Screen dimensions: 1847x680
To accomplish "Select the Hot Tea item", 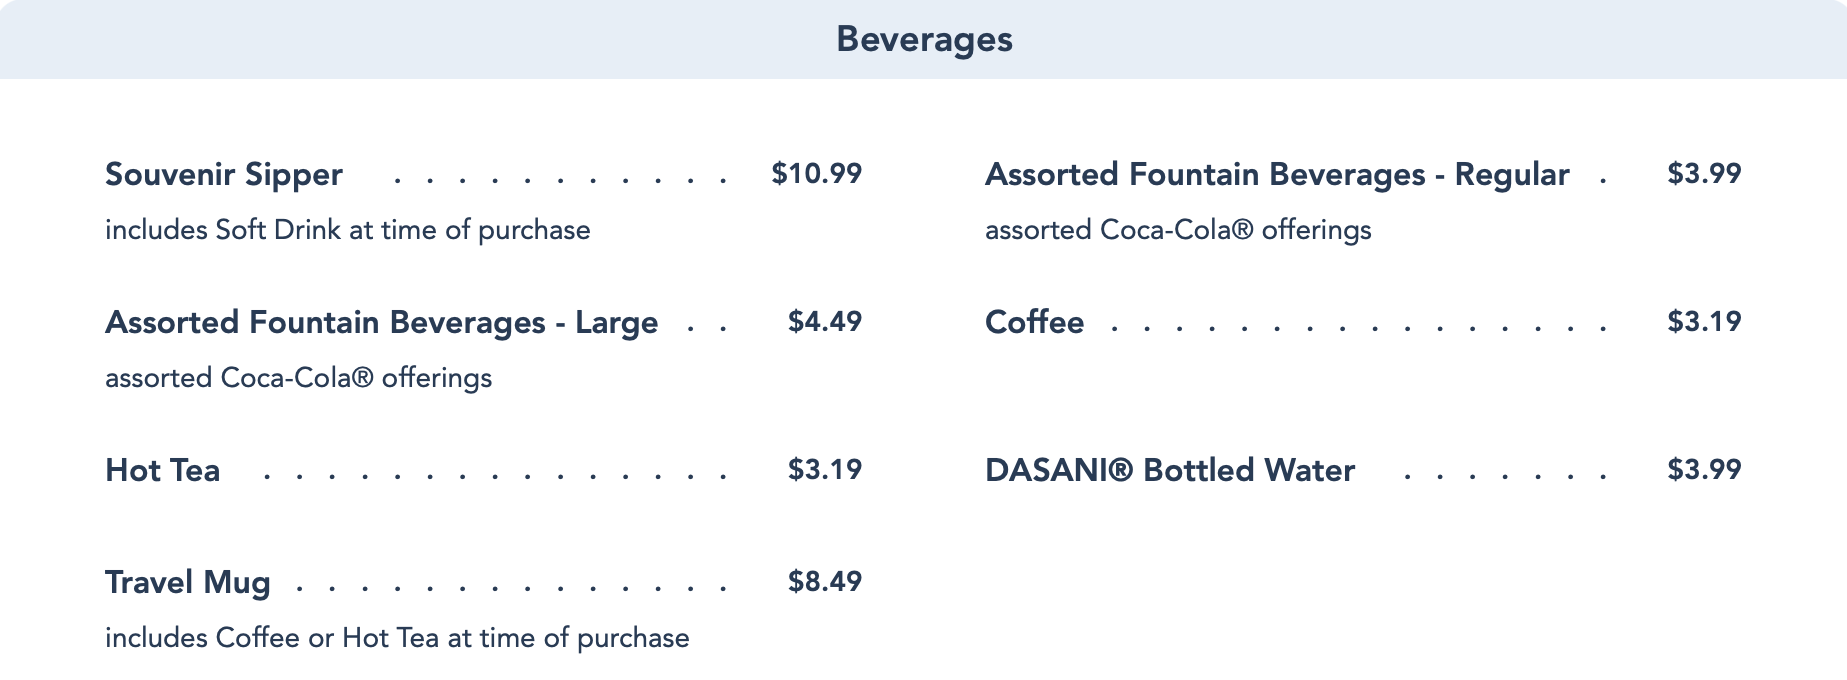I will 162,470.
